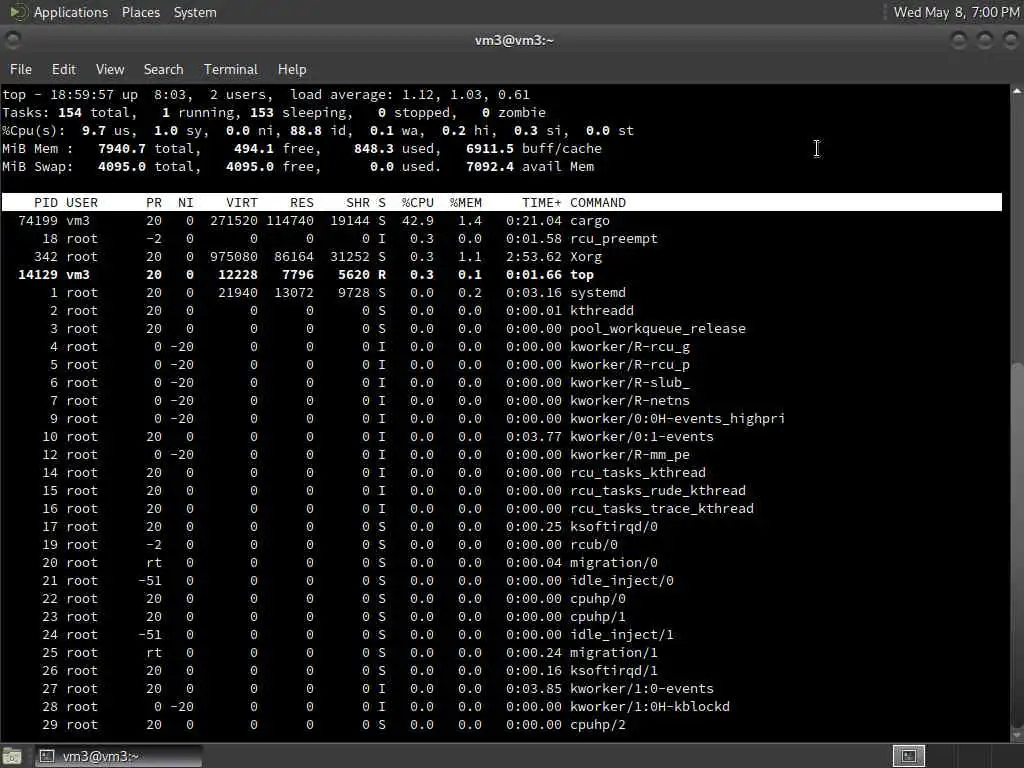Click the migration/1 command
This screenshot has width=1024, height=768.
tap(613, 653)
